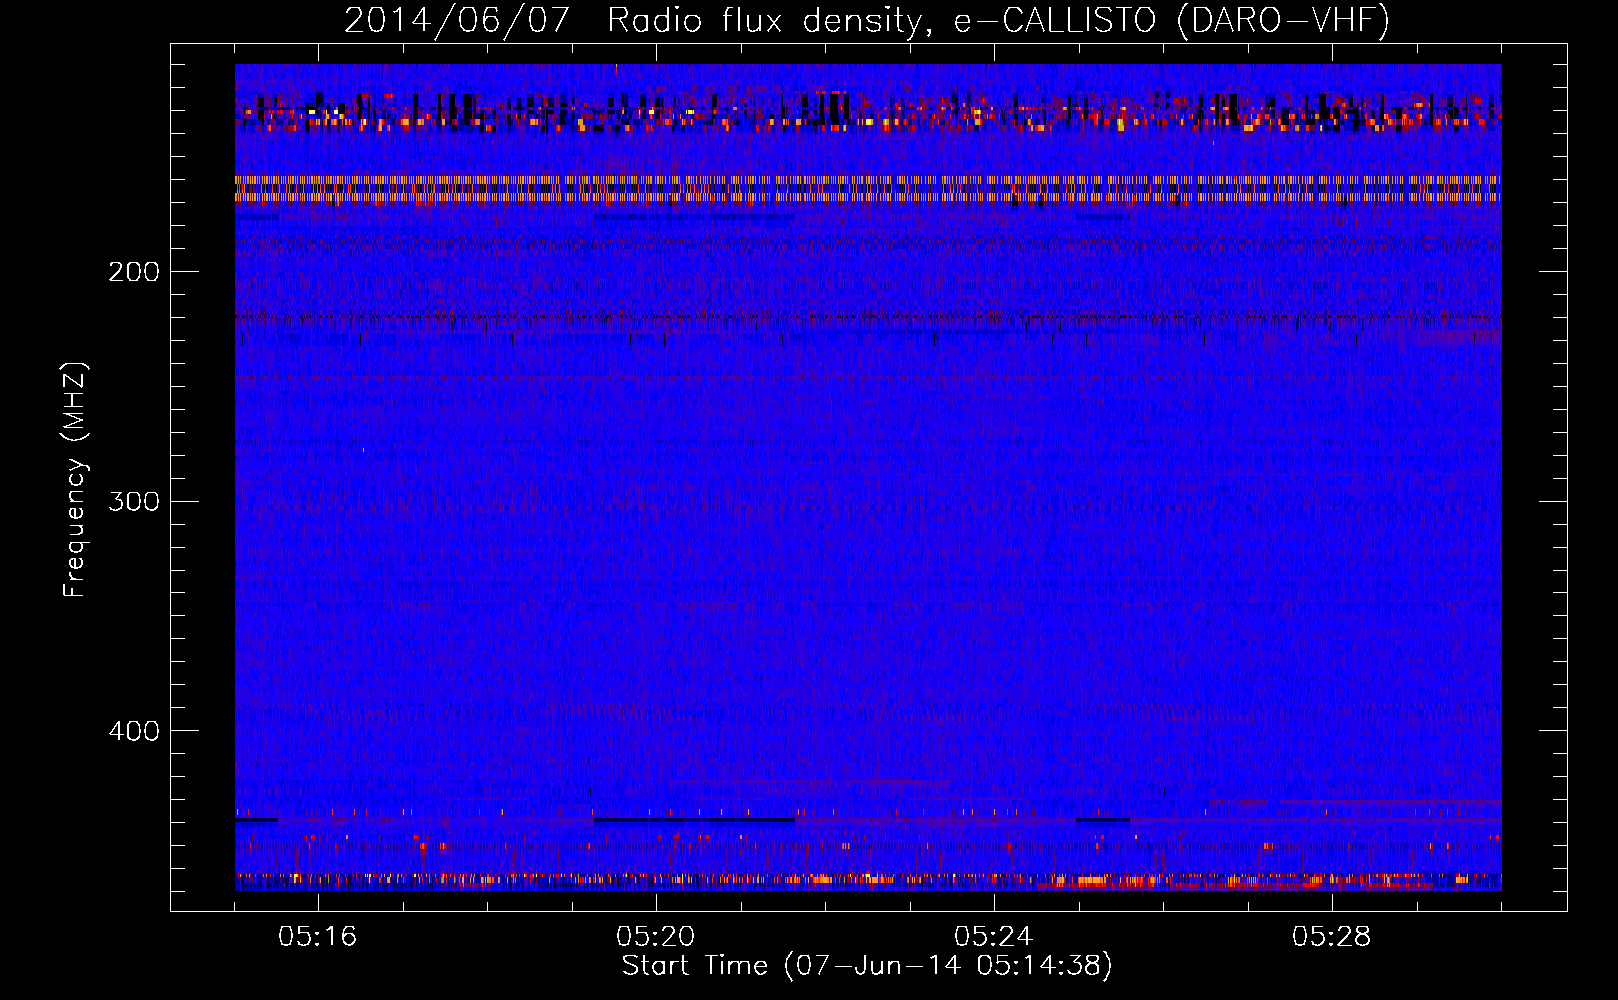Click the "05:20" time tick label
The height and width of the screenshot is (1000, 1618).
pyautogui.click(x=656, y=937)
